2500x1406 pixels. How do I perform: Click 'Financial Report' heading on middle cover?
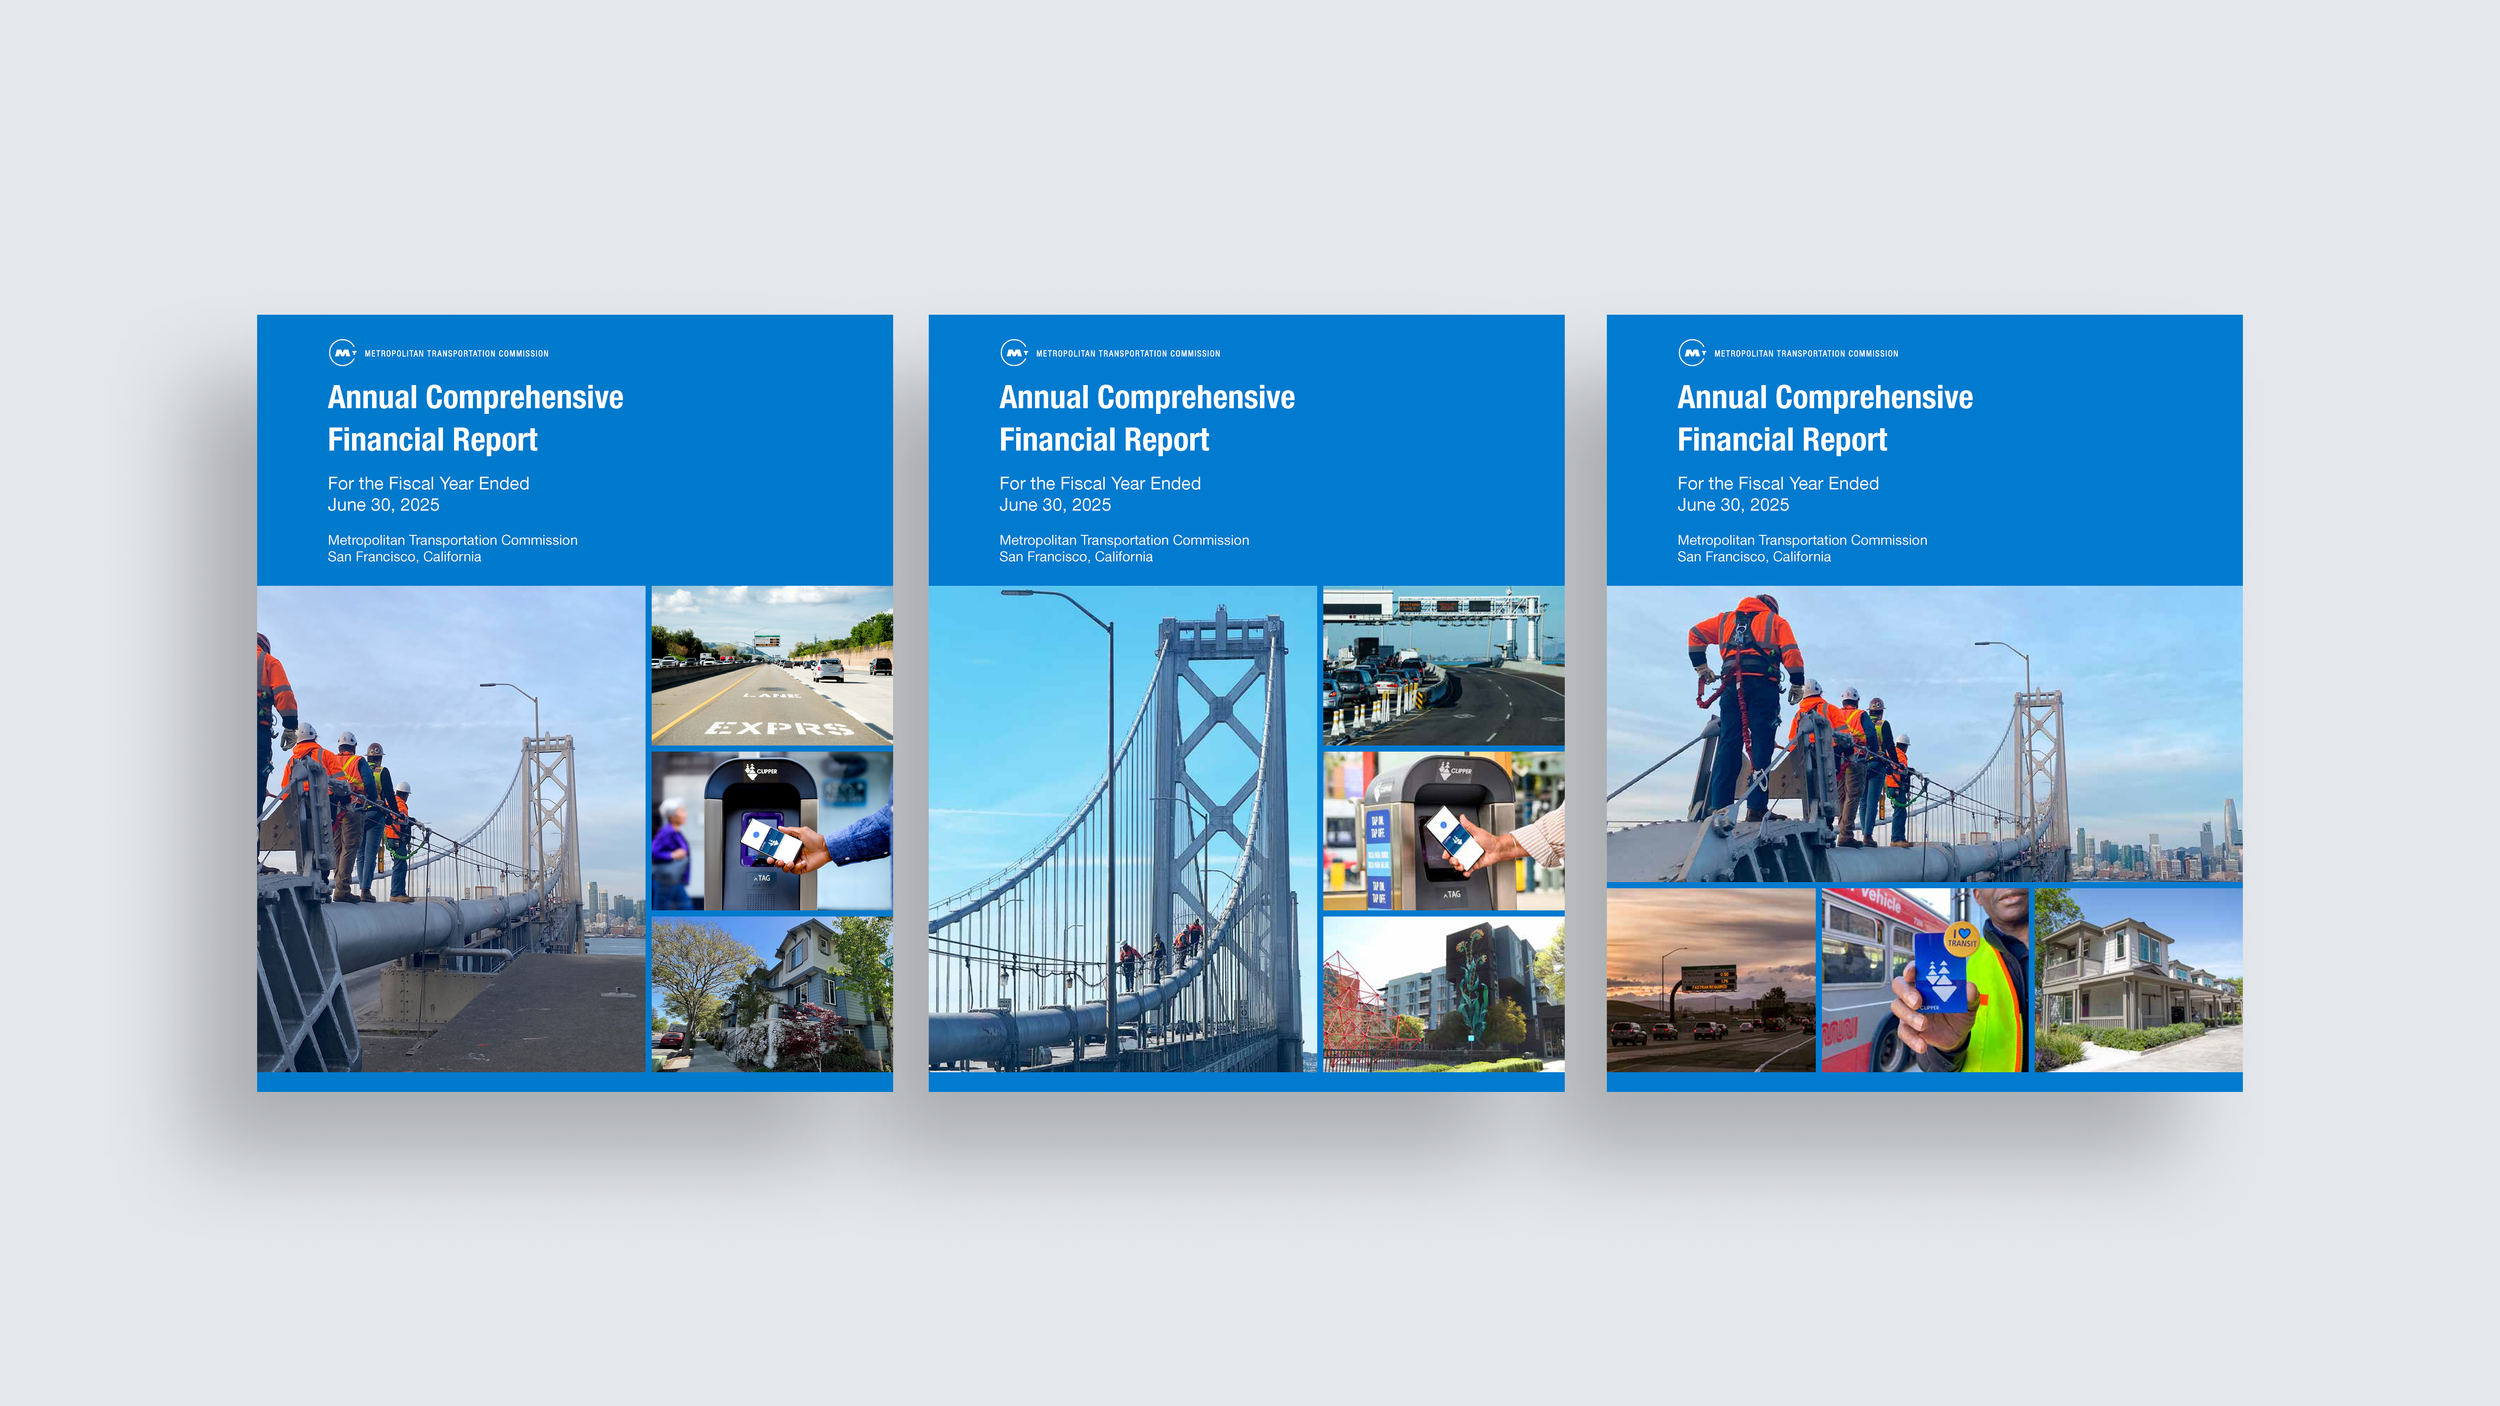click(1104, 440)
